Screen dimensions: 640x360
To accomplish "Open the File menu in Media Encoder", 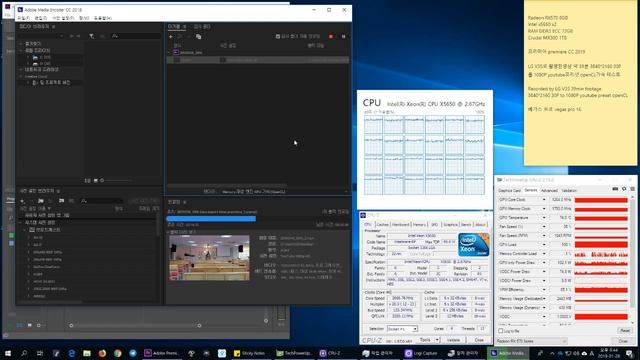I will click(23, 18).
